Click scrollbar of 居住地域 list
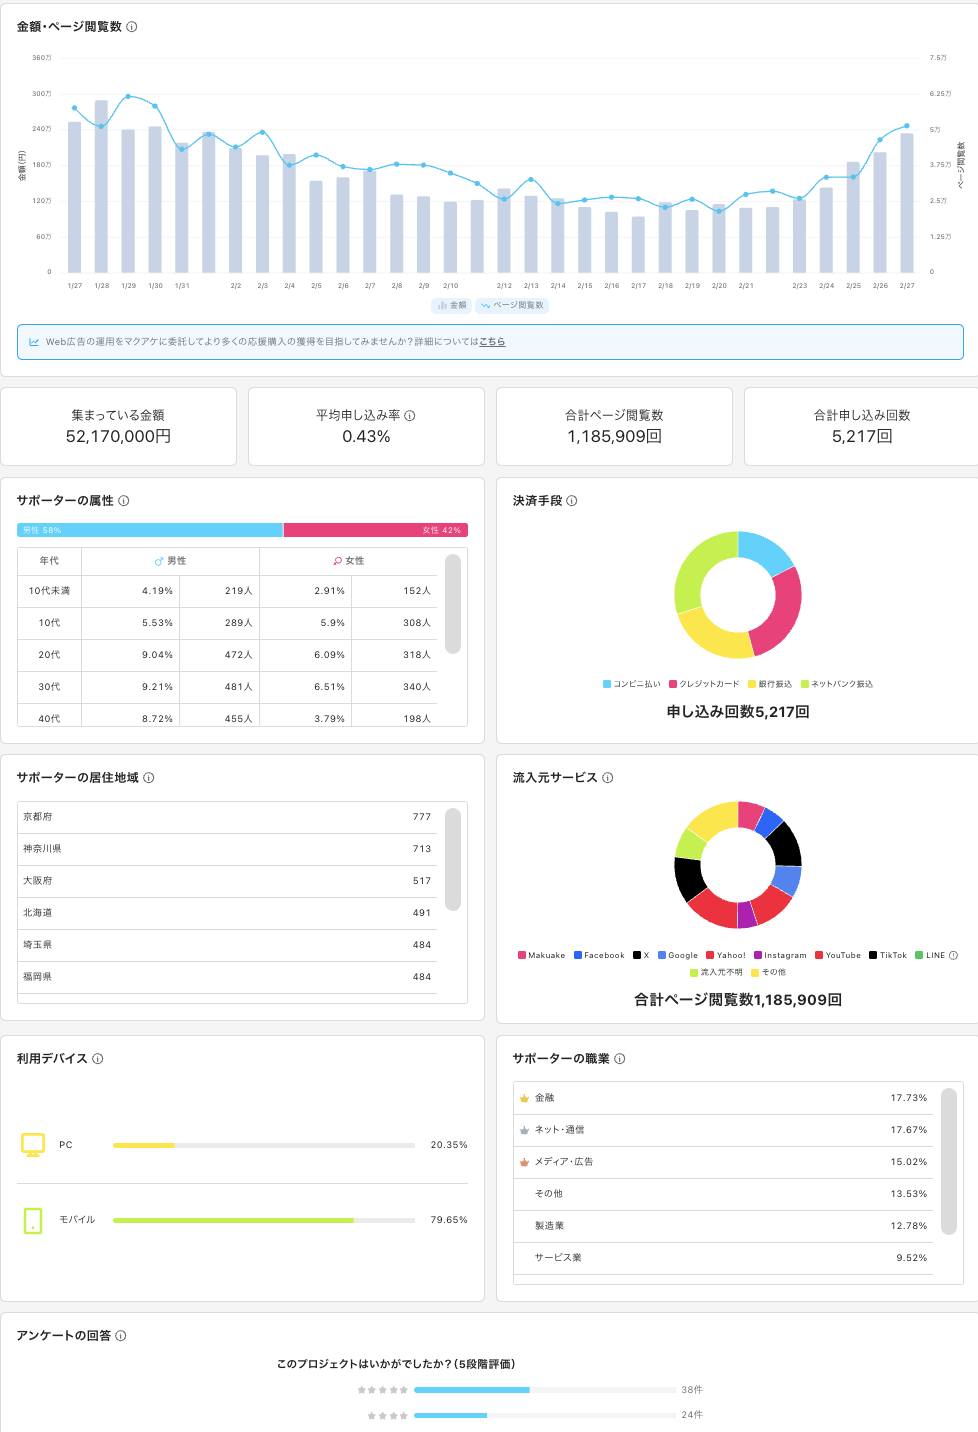978x1432 pixels. [453, 860]
